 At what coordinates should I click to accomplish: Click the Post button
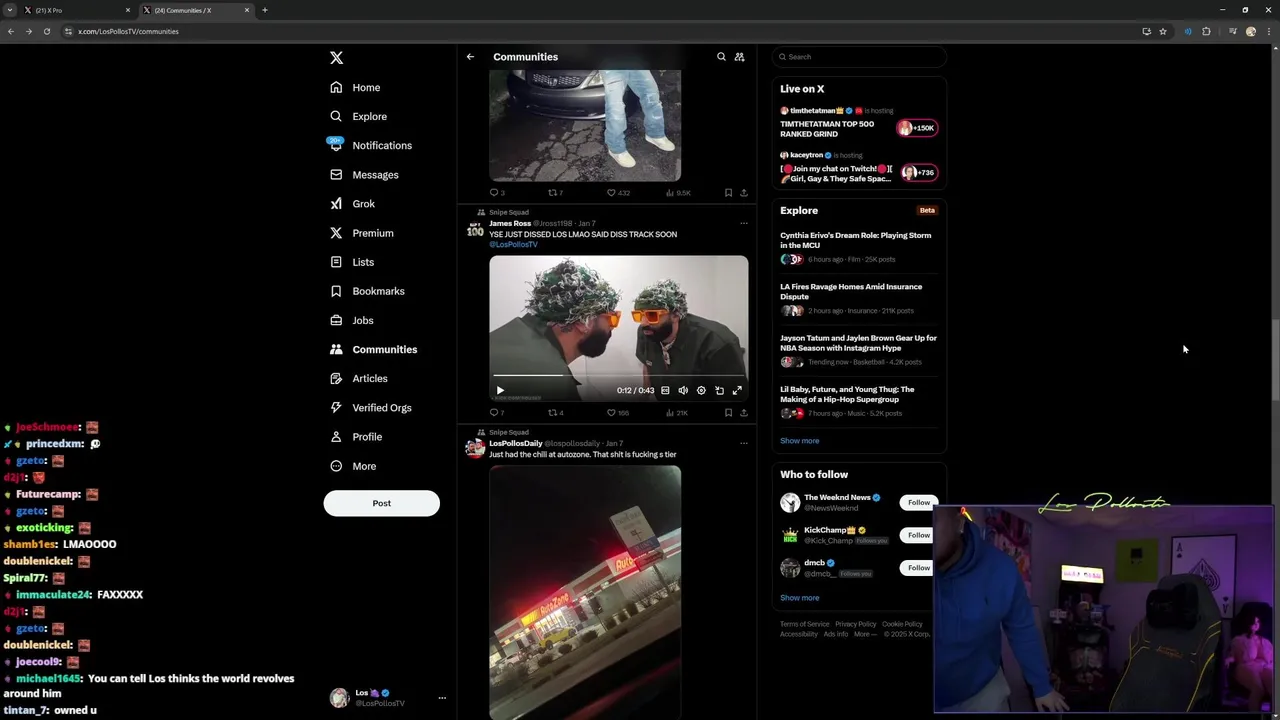tap(381, 503)
